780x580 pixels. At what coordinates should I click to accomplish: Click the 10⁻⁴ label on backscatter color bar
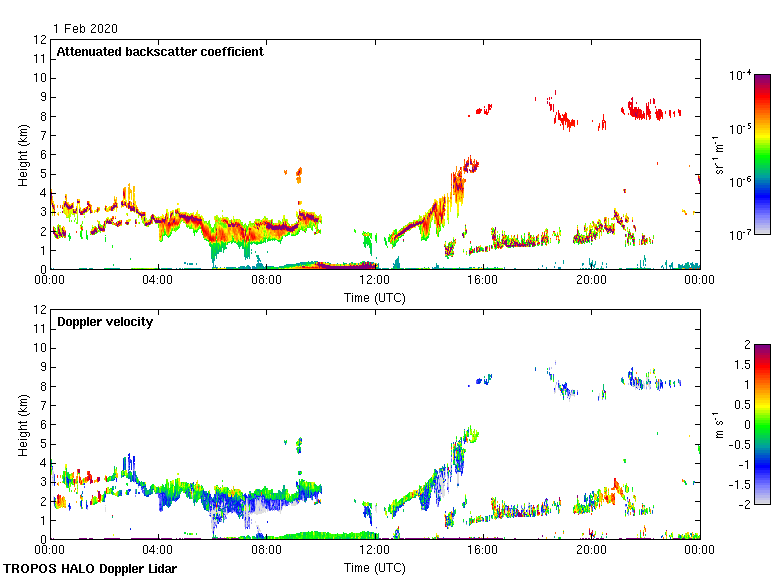point(741,76)
